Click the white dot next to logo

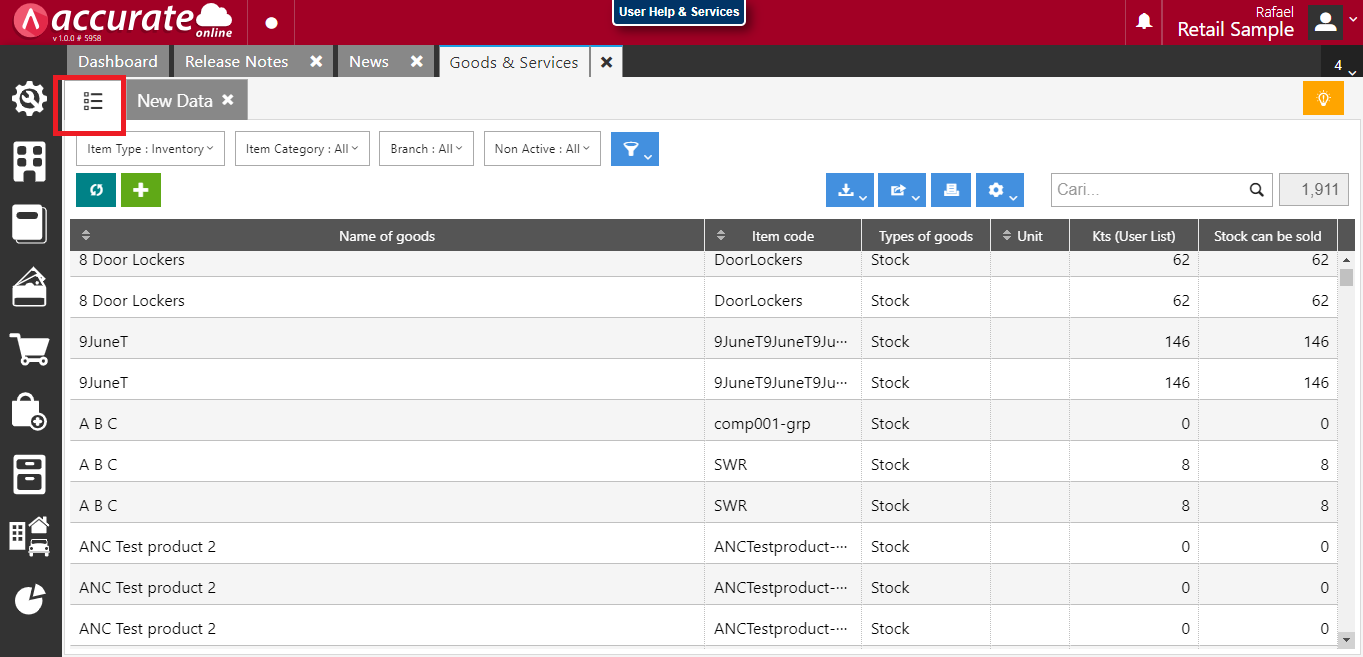click(x=271, y=23)
